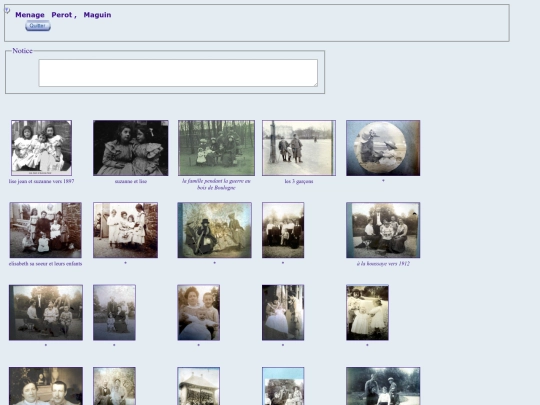Open the 'suzanne et lise' photo
Image resolution: width=540 pixels, height=405 pixels.
click(131, 148)
